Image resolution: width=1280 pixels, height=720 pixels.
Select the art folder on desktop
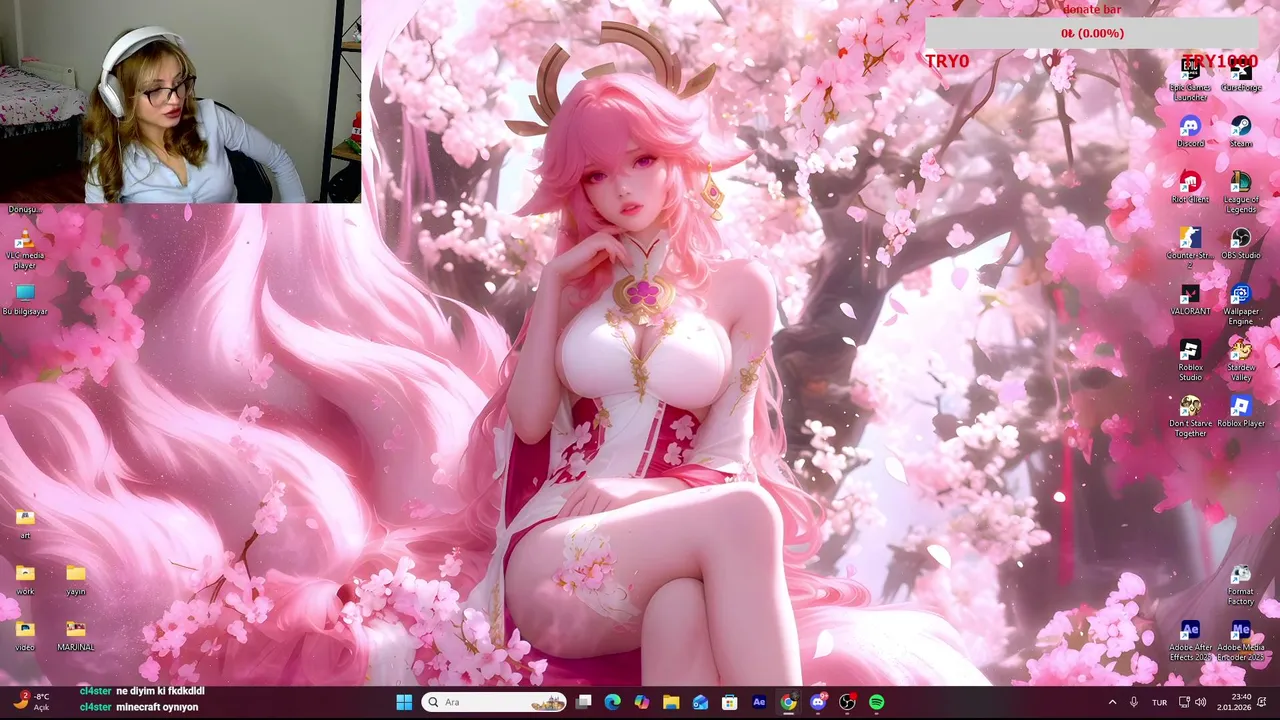pos(25,524)
